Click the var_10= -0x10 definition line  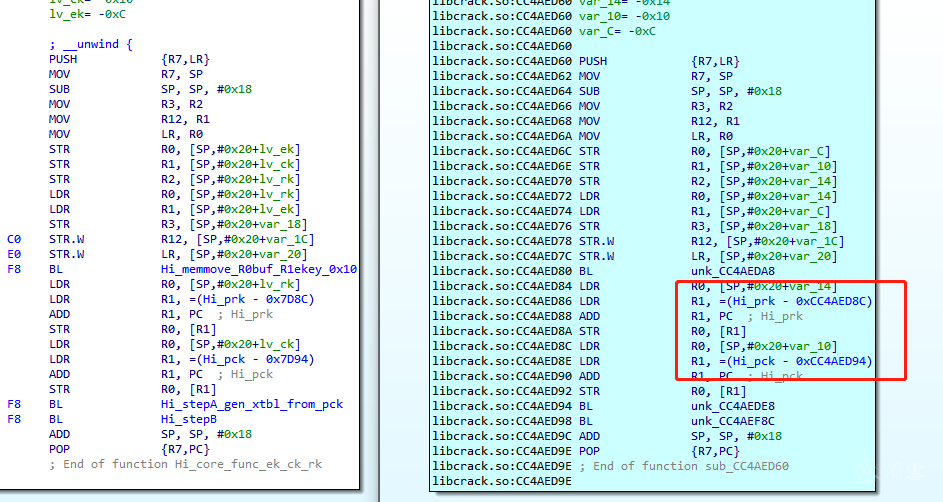tap(624, 16)
